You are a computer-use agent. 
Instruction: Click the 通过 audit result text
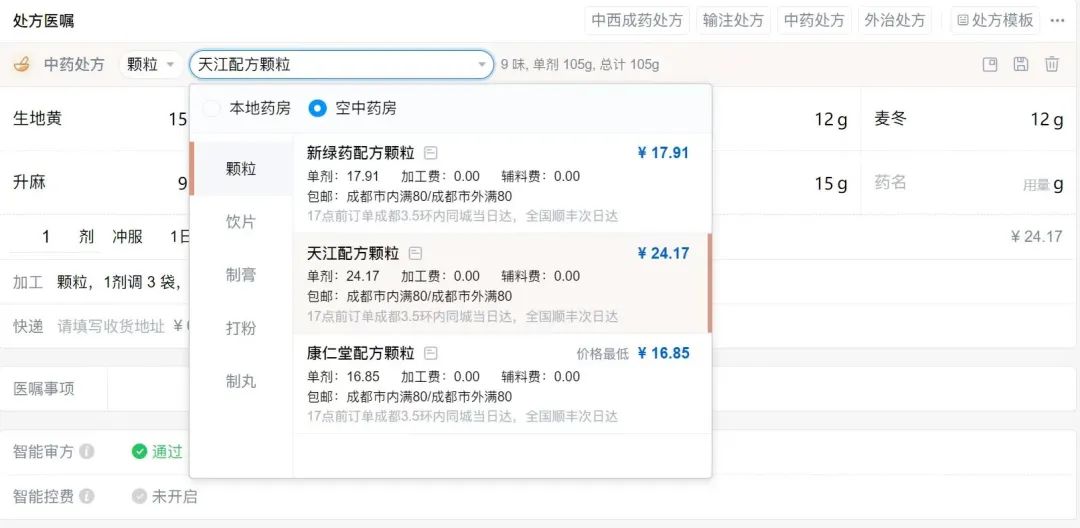click(167, 452)
